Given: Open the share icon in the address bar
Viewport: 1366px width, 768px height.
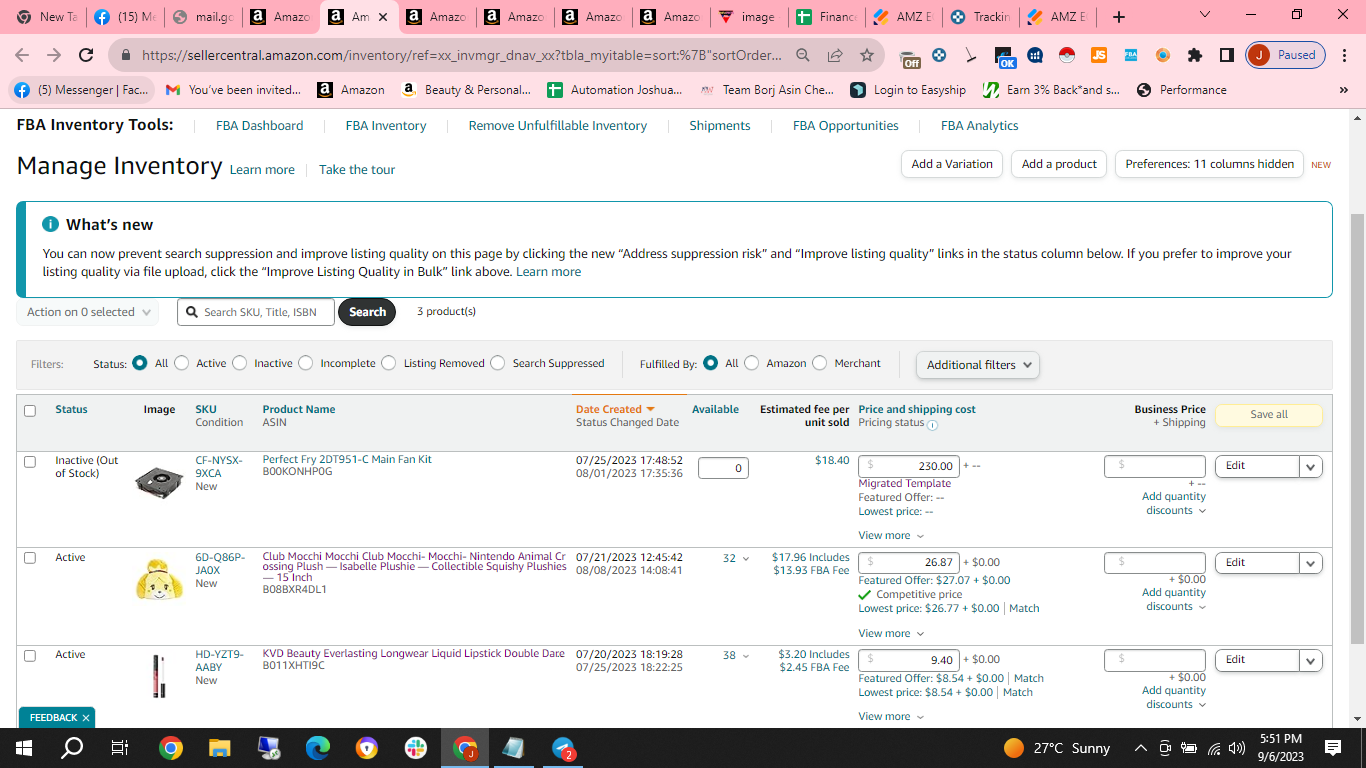Looking at the screenshot, I should [835, 55].
